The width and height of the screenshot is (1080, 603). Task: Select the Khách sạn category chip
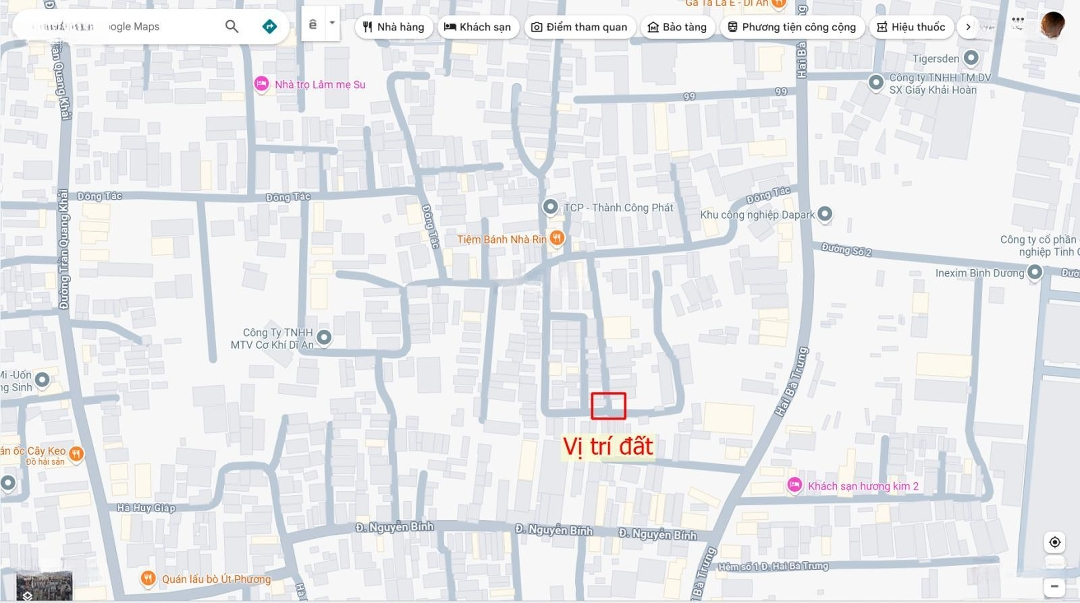click(477, 27)
